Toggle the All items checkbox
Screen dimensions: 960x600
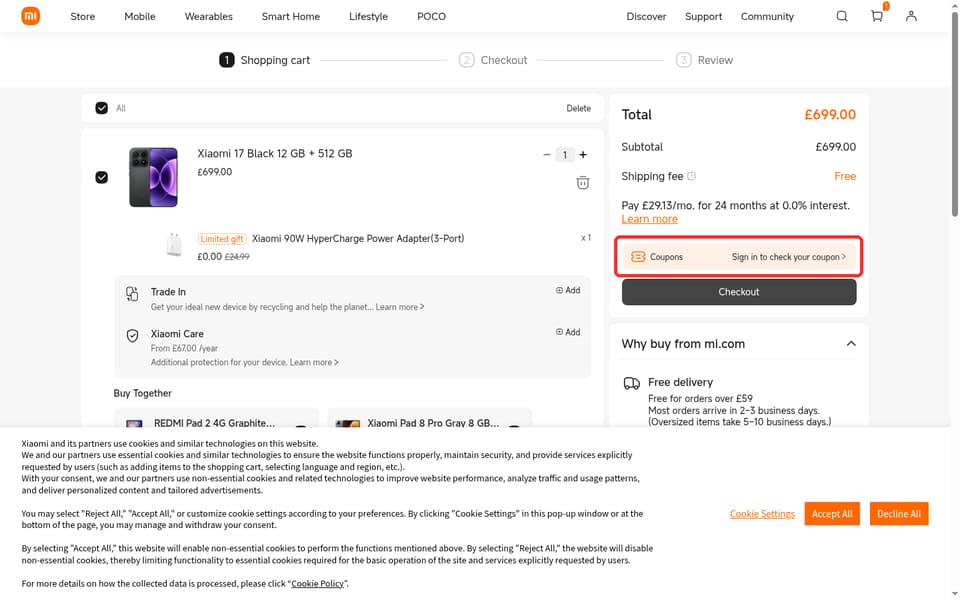(x=102, y=108)
